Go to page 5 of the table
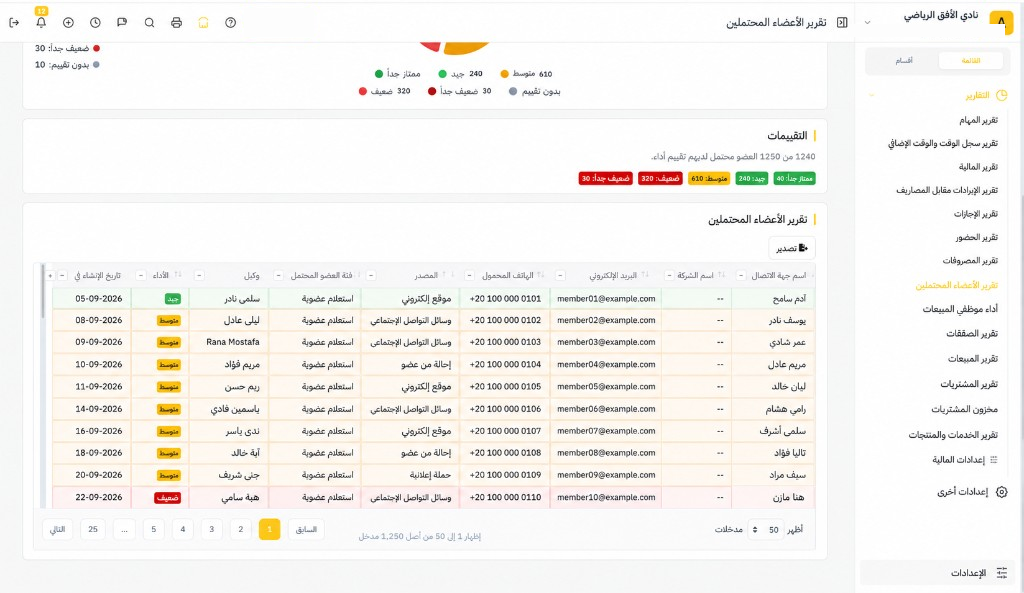Image resolution: width=1024 pixels, height=593 pixels. (153, 529)
